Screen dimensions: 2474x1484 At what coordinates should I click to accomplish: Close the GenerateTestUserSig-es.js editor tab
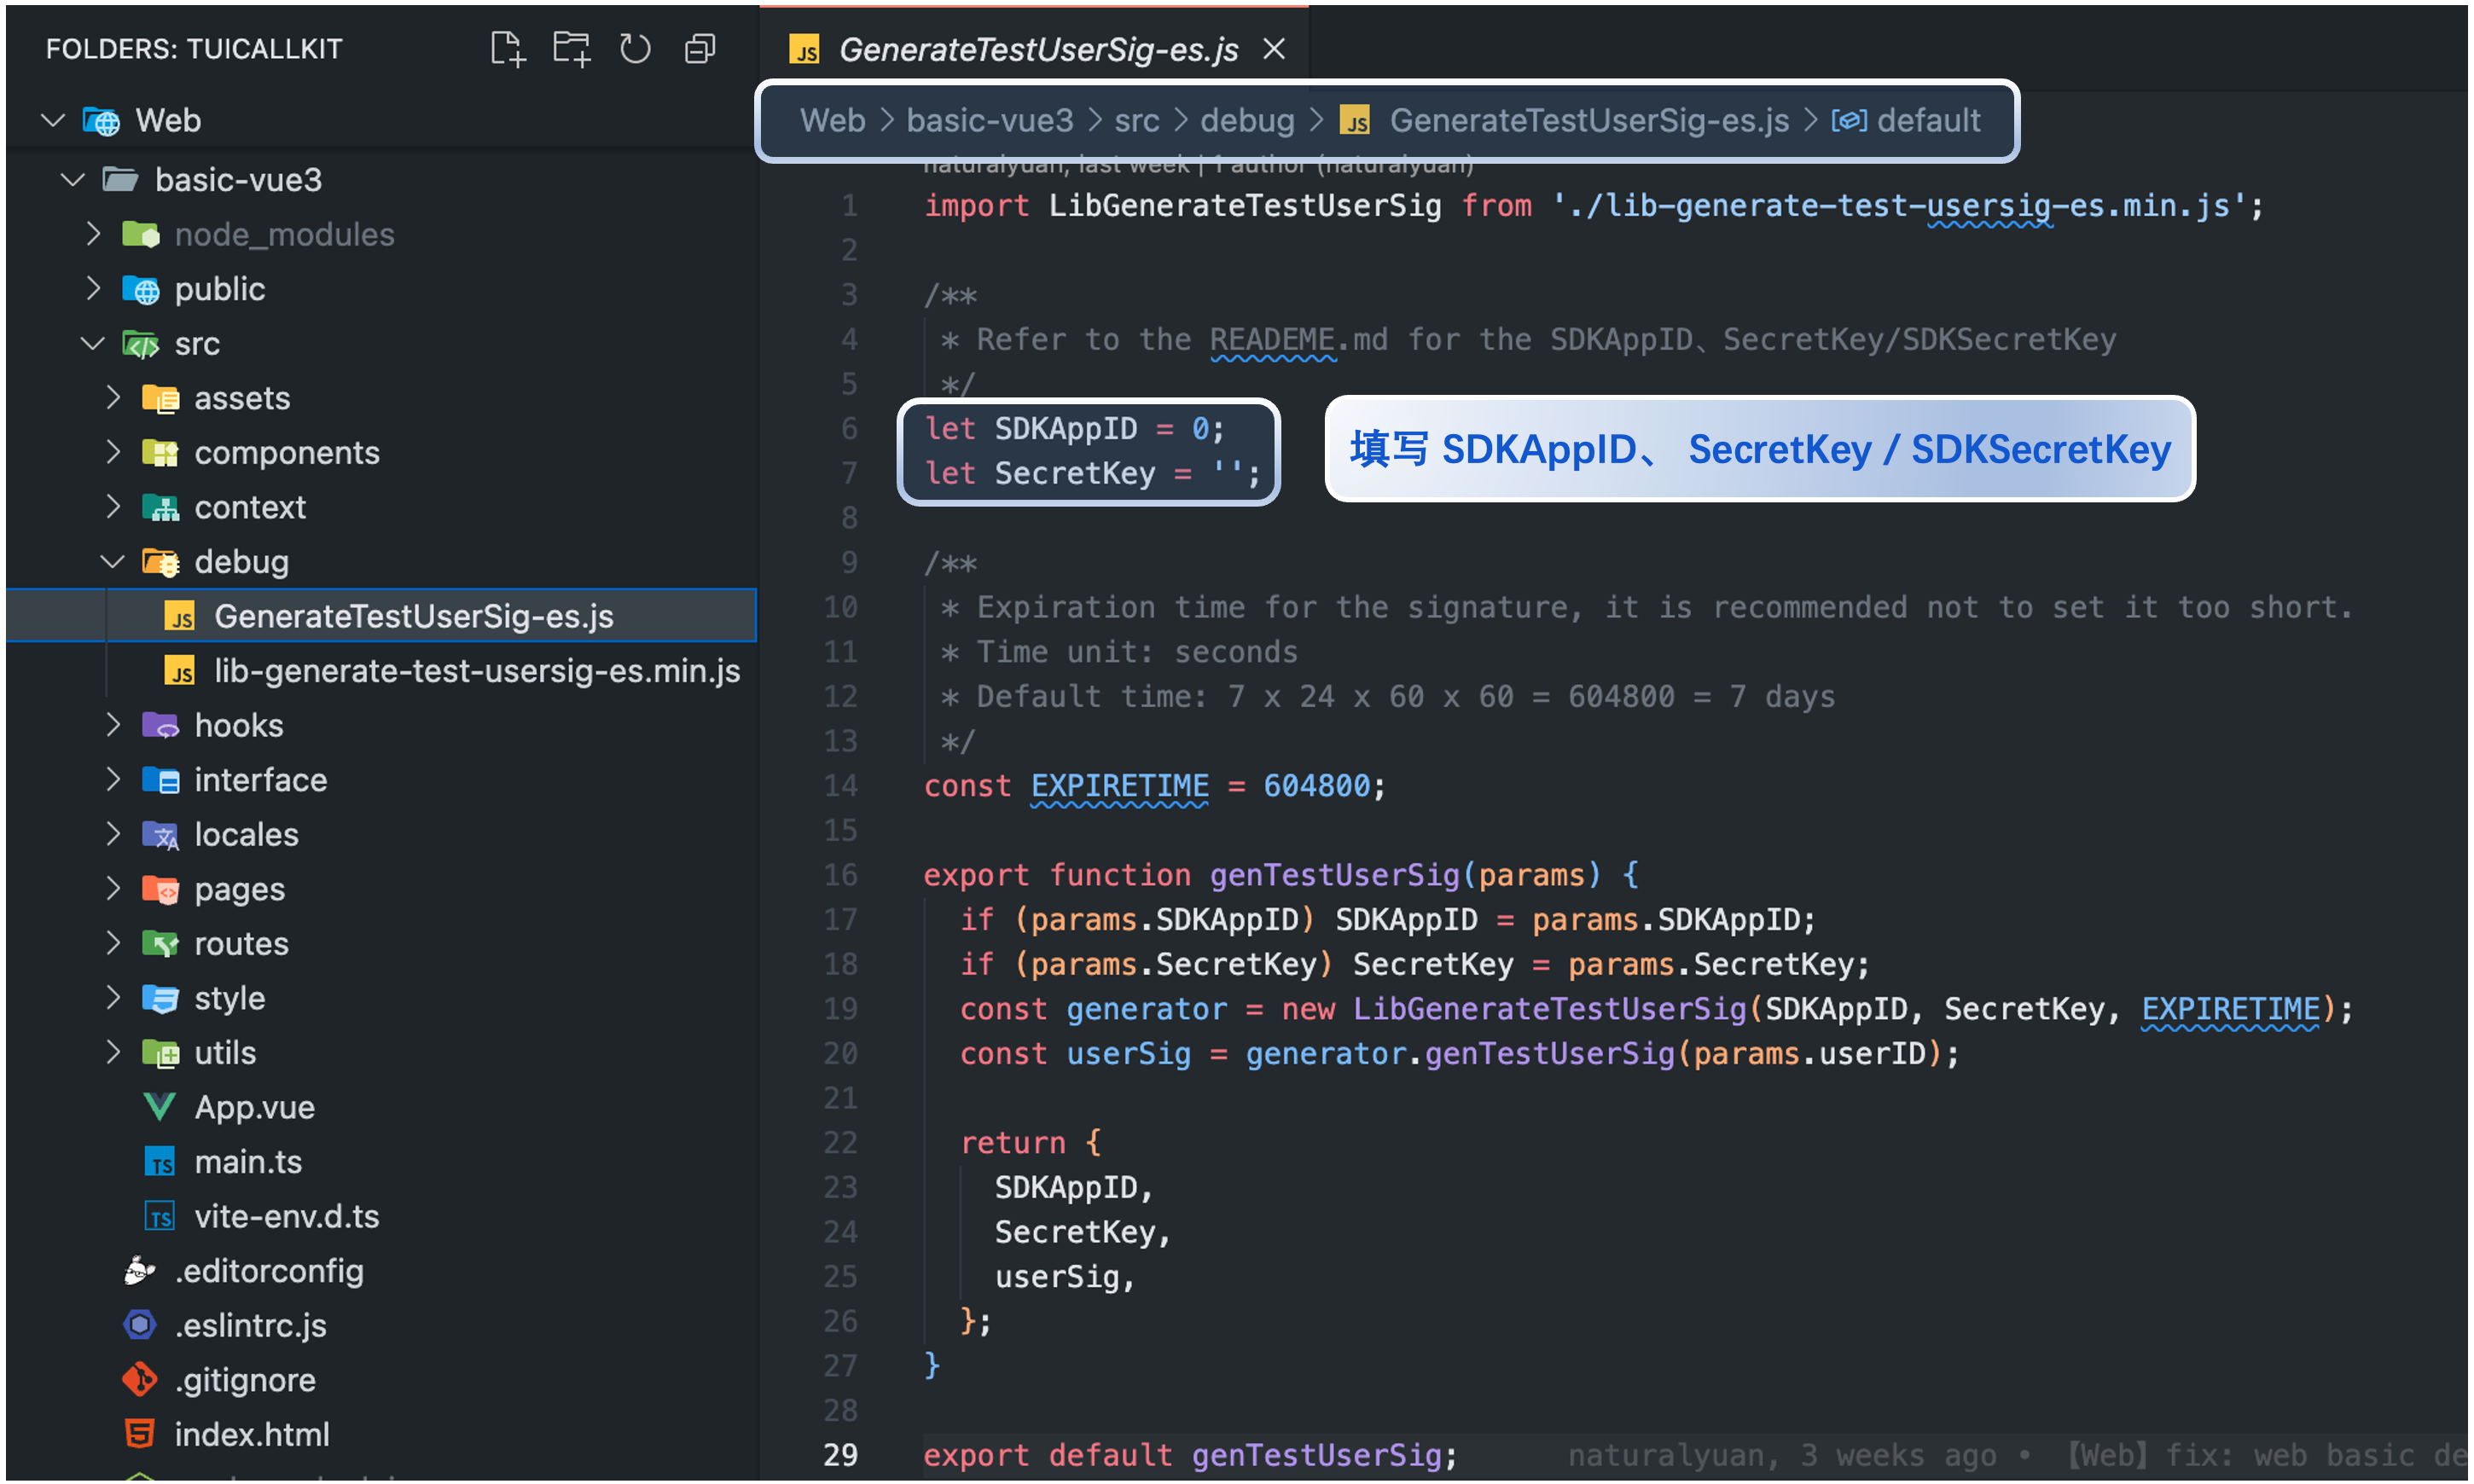1273,48
